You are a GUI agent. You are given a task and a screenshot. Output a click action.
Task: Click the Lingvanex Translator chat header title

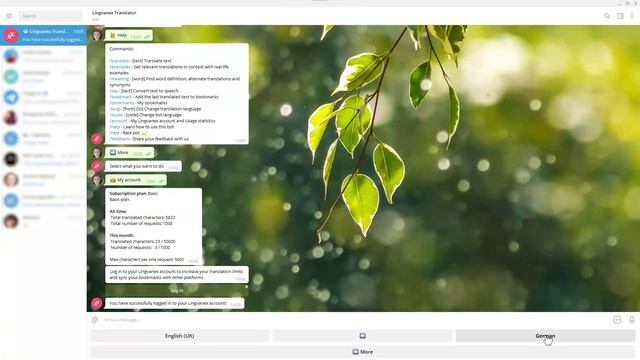[x=114, y=13]
